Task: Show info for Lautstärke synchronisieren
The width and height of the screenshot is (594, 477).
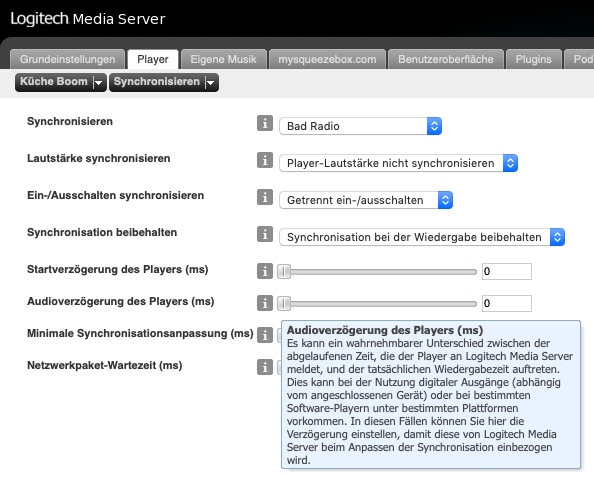Action: pyautogui.click(x=265, y=160)
